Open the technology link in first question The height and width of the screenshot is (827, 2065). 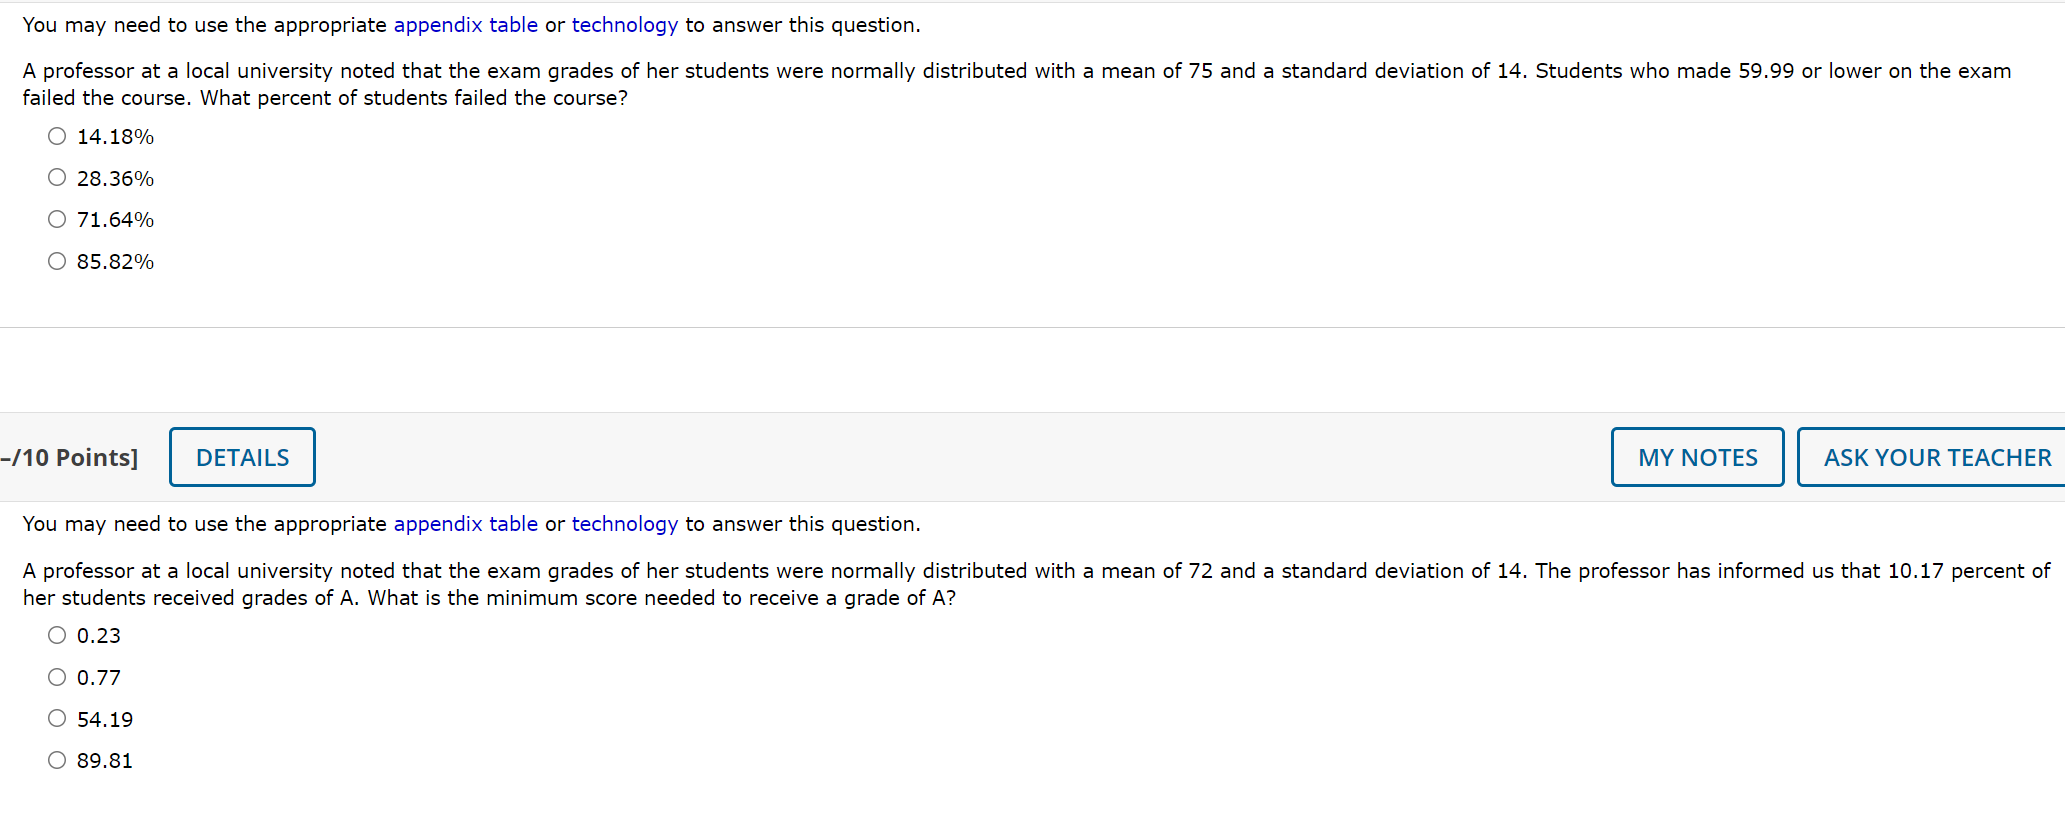tap(624, 24)
